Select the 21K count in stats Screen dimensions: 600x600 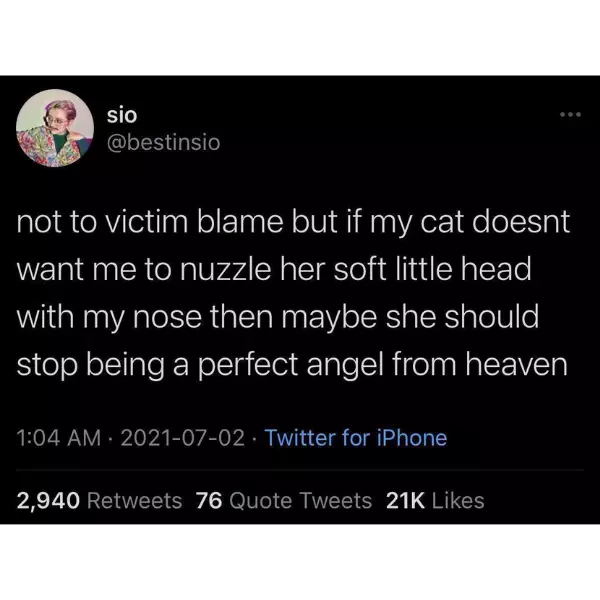[x=405, y=501]
